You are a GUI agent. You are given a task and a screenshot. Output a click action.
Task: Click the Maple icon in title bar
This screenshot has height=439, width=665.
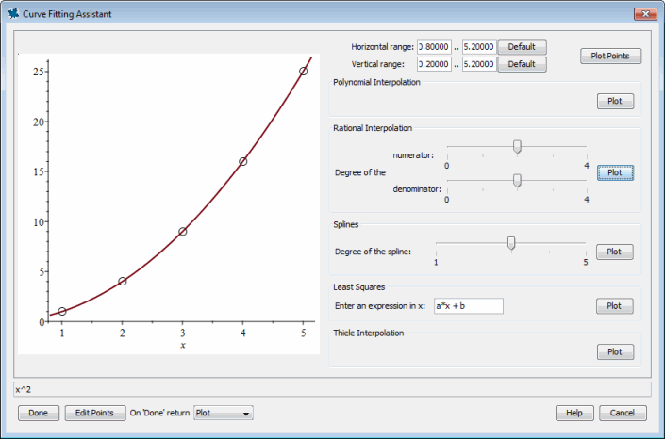(x=12, y=11)
